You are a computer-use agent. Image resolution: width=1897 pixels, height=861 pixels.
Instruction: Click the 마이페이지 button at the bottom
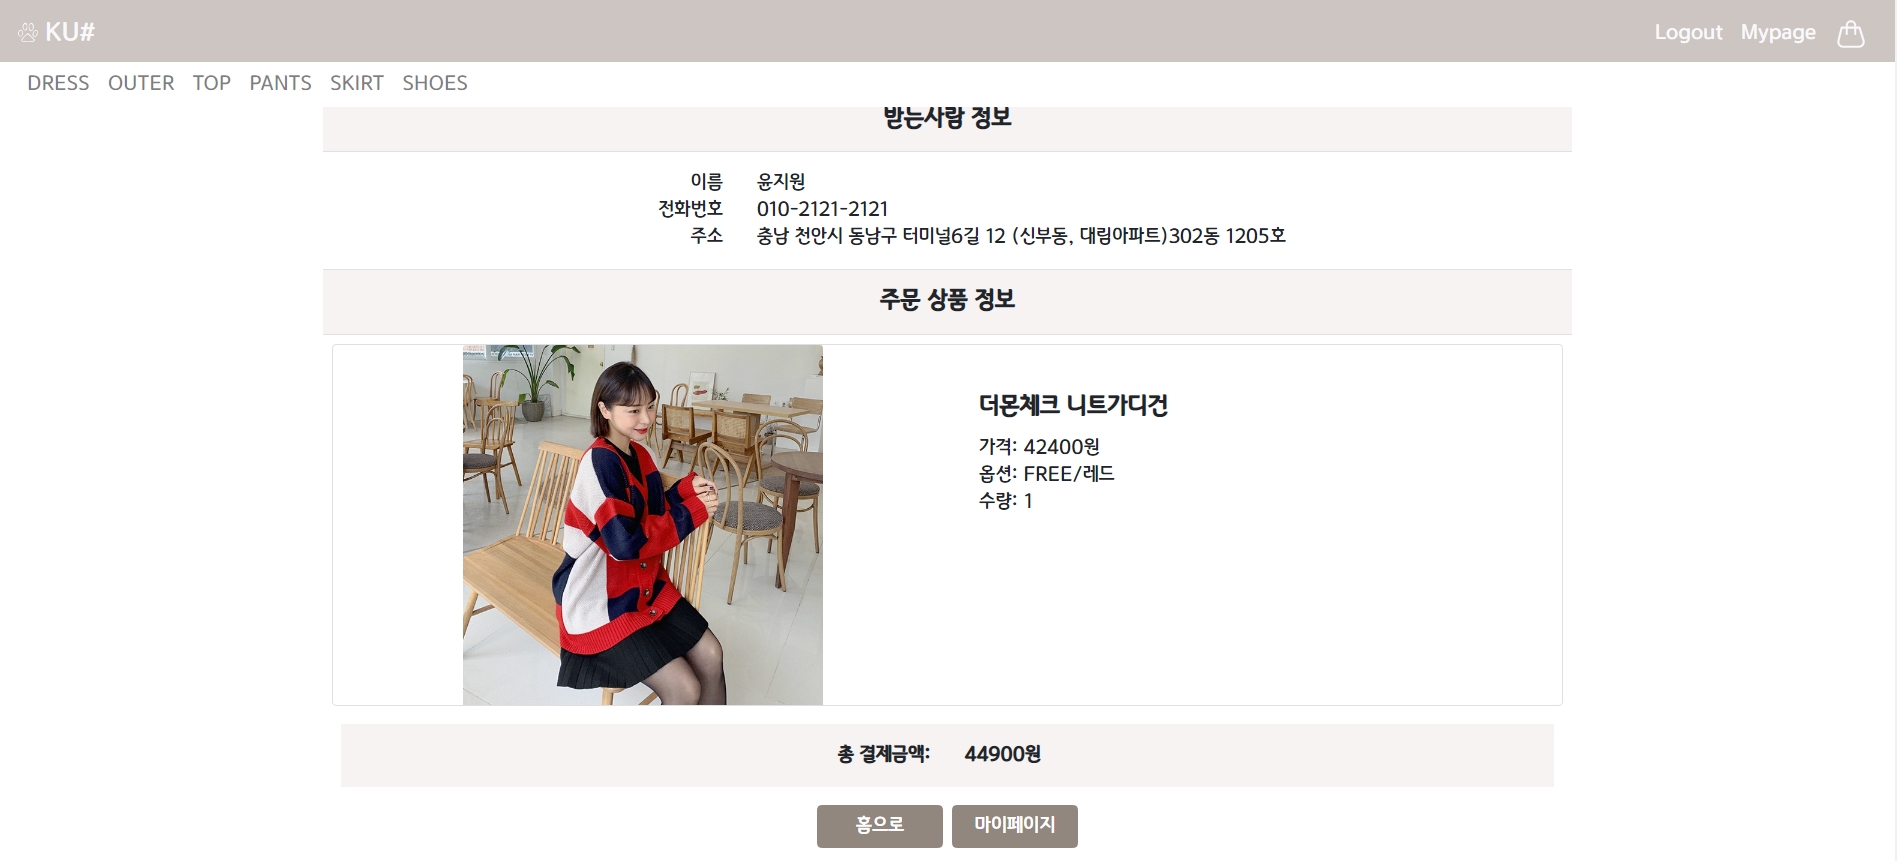coord(1015,826)
